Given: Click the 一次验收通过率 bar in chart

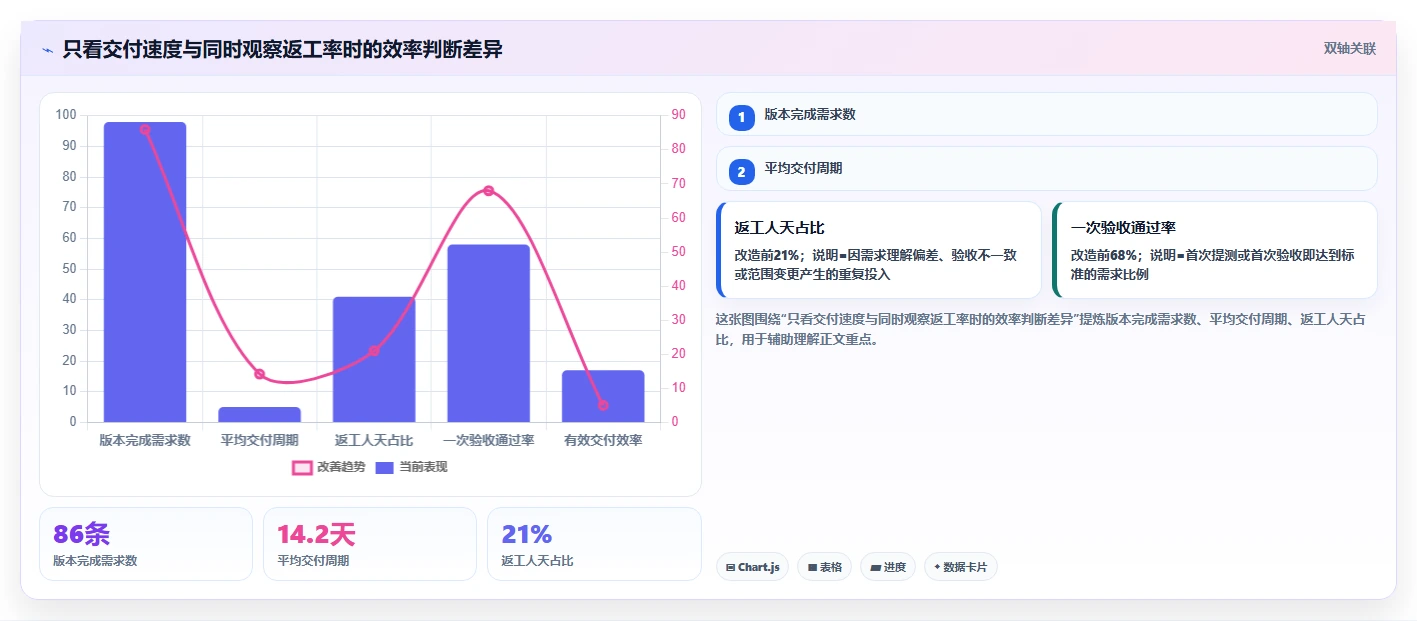Looking at the screenshot, I should click(x=488, y=333).
